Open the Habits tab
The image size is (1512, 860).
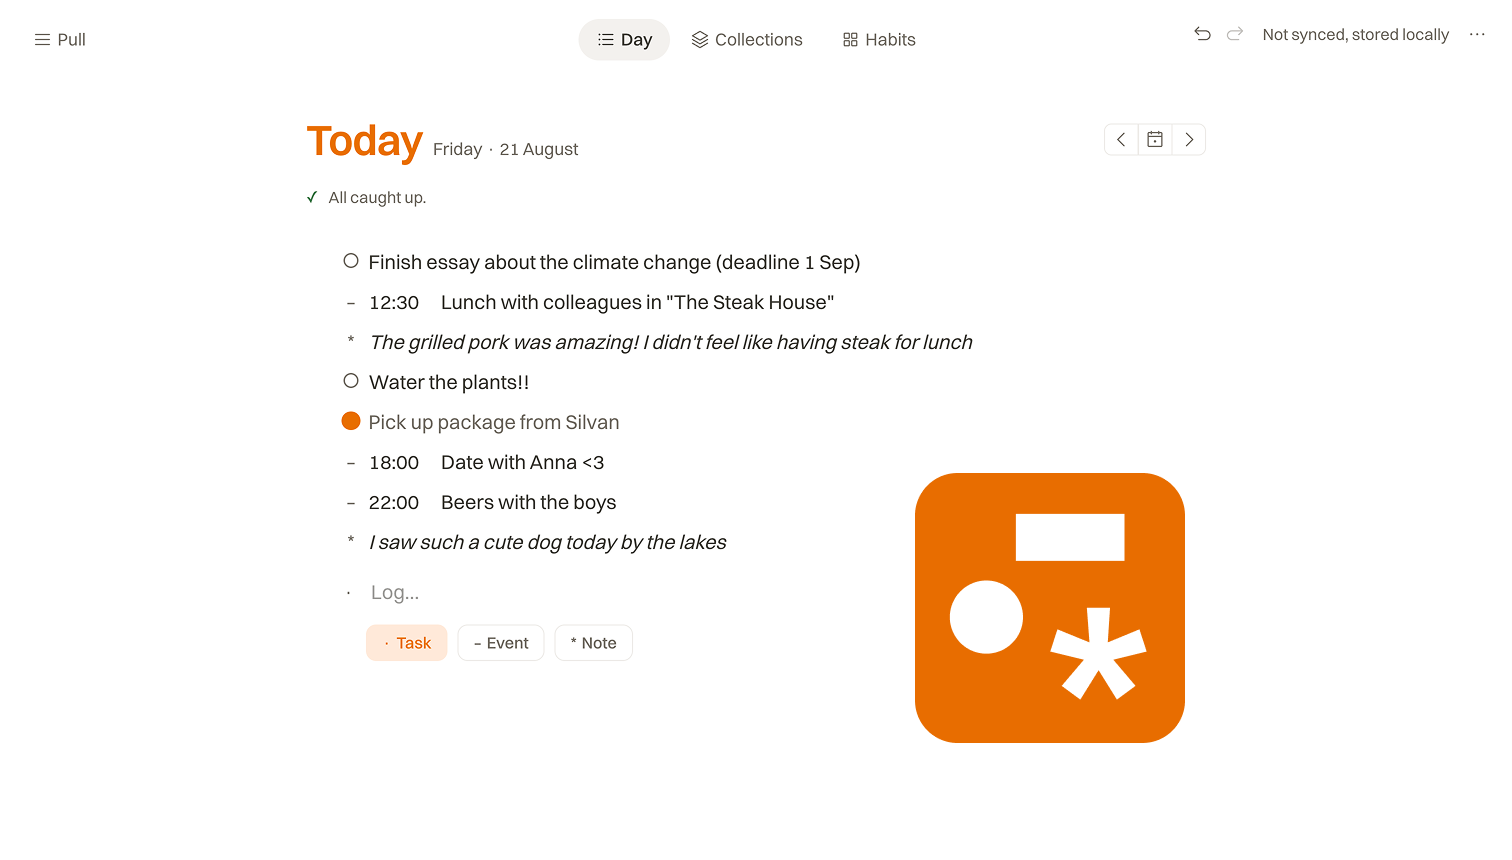tap(879, 40)
